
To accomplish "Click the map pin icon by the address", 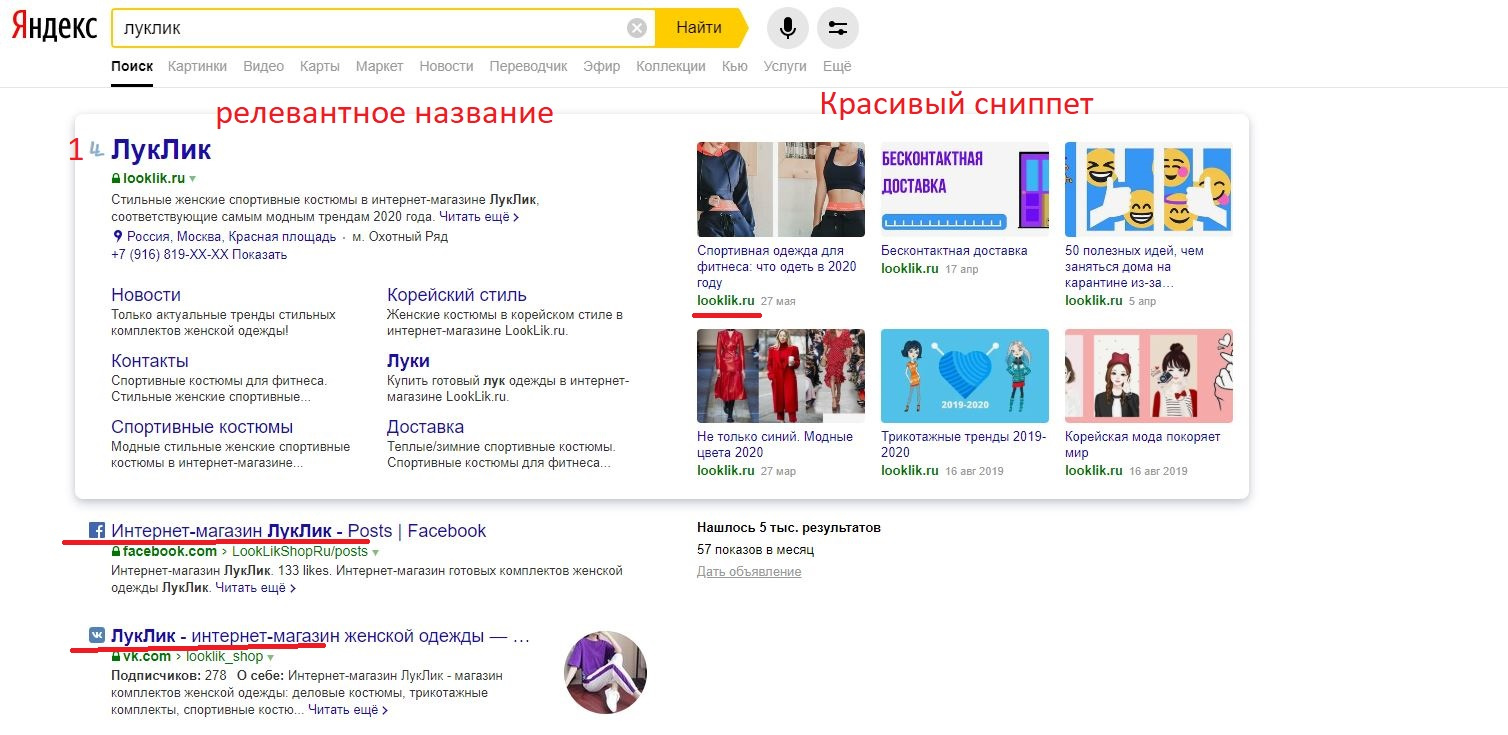I will pos(117,236).
